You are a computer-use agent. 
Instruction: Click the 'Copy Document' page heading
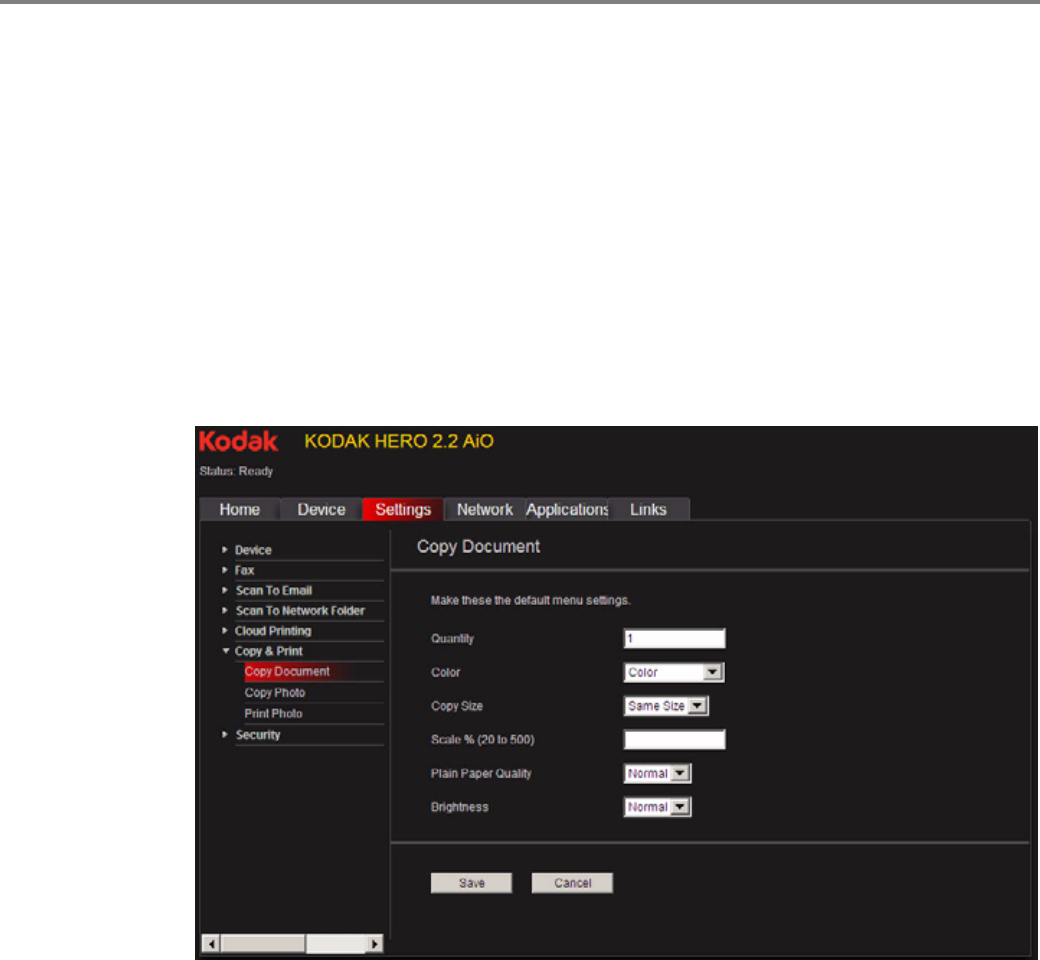[478, 547]
